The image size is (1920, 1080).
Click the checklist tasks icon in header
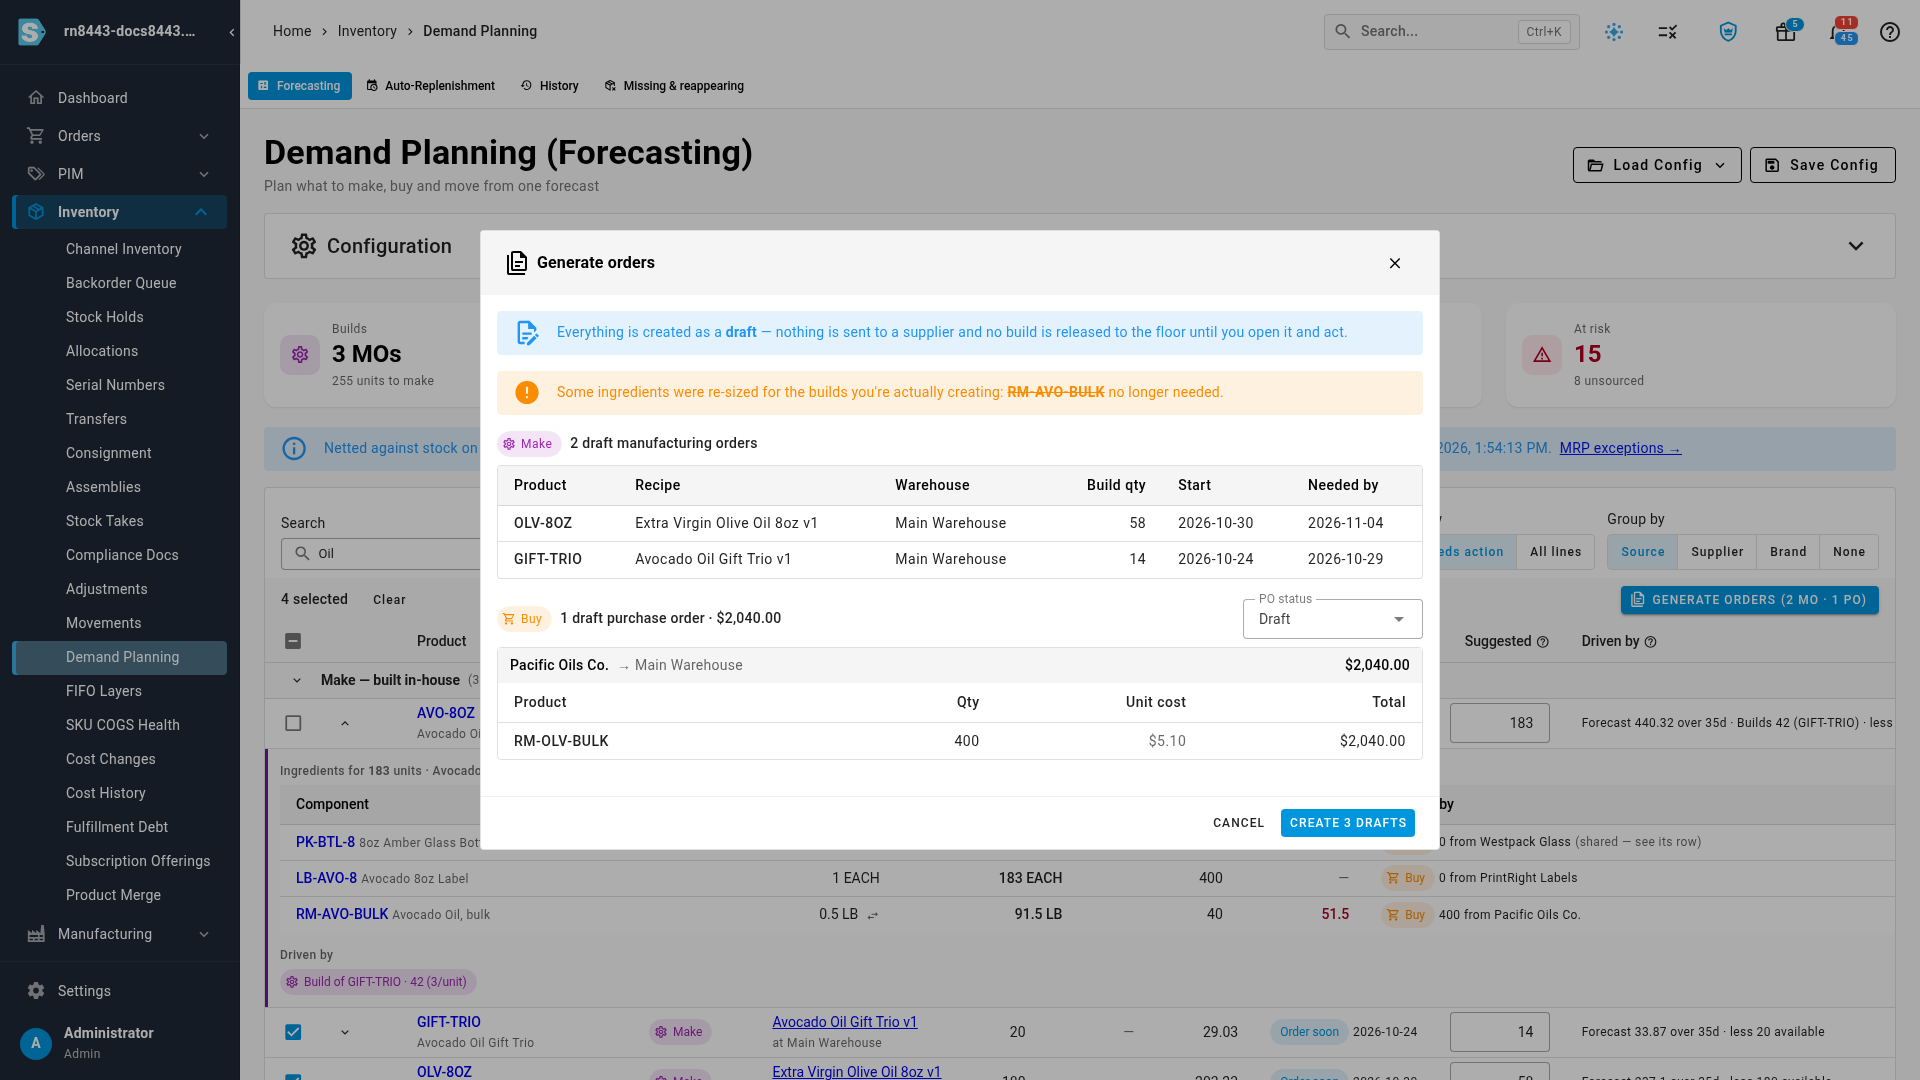point(1667,32)
